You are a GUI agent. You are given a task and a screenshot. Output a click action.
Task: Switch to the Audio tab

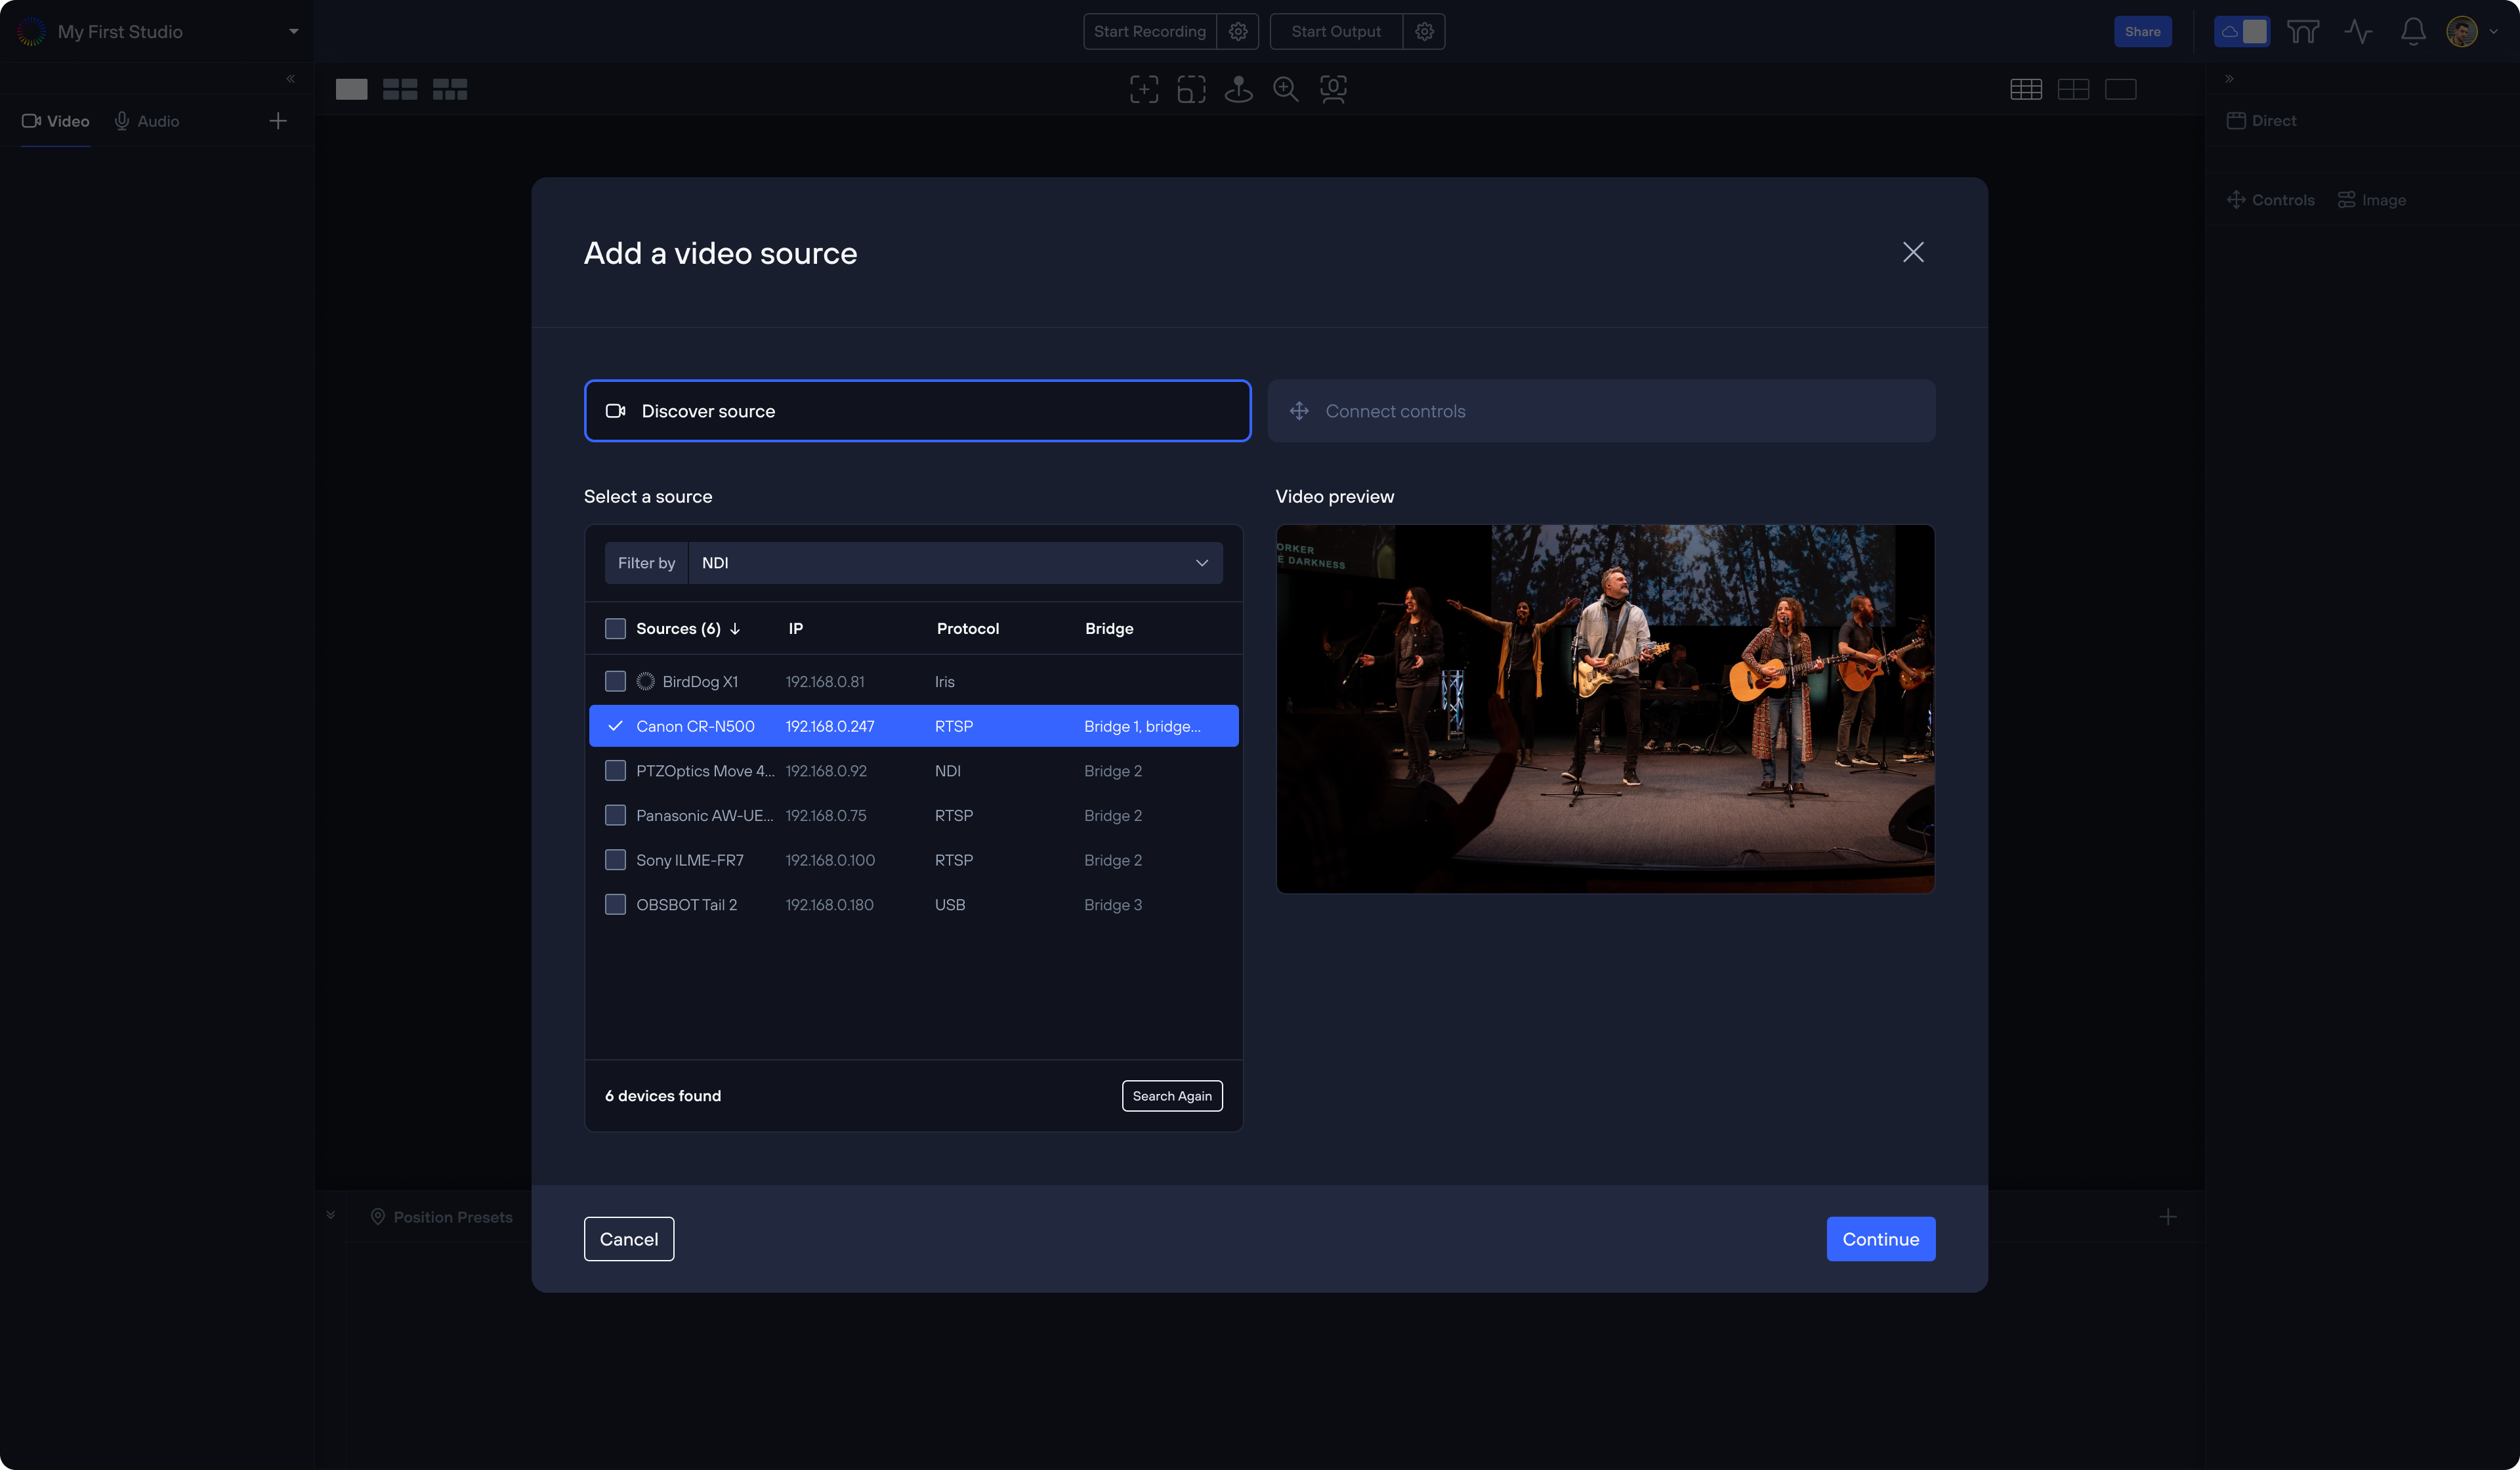146,121
